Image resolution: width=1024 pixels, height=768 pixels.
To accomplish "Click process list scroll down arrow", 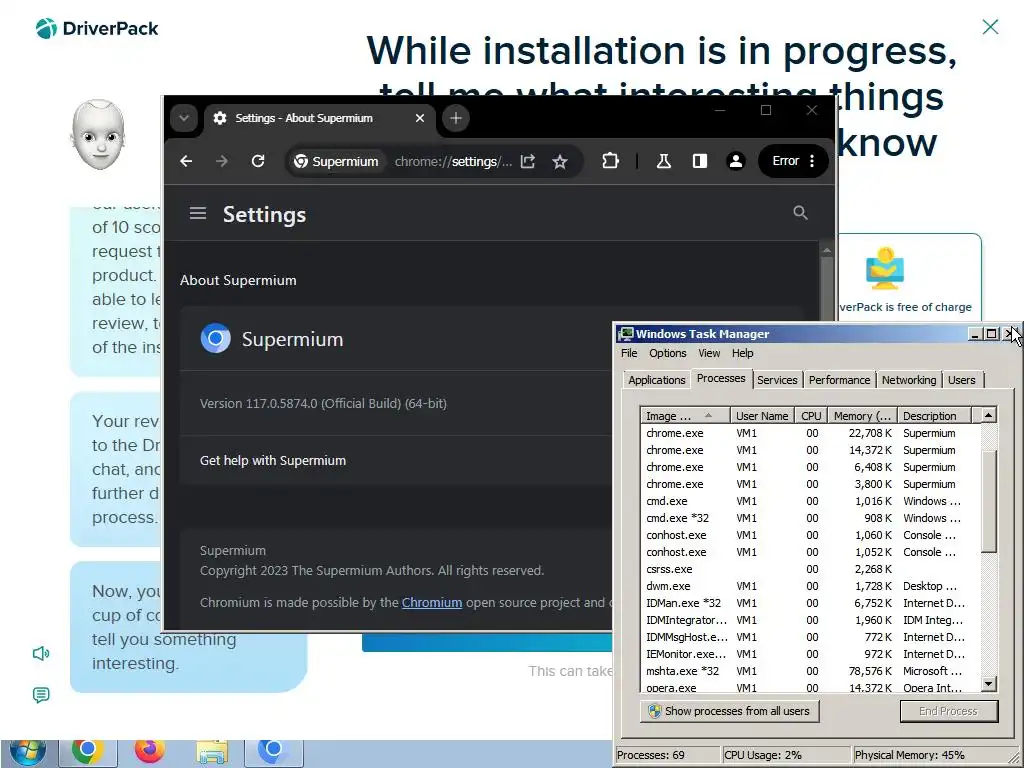I will click(x=989, y=684).
